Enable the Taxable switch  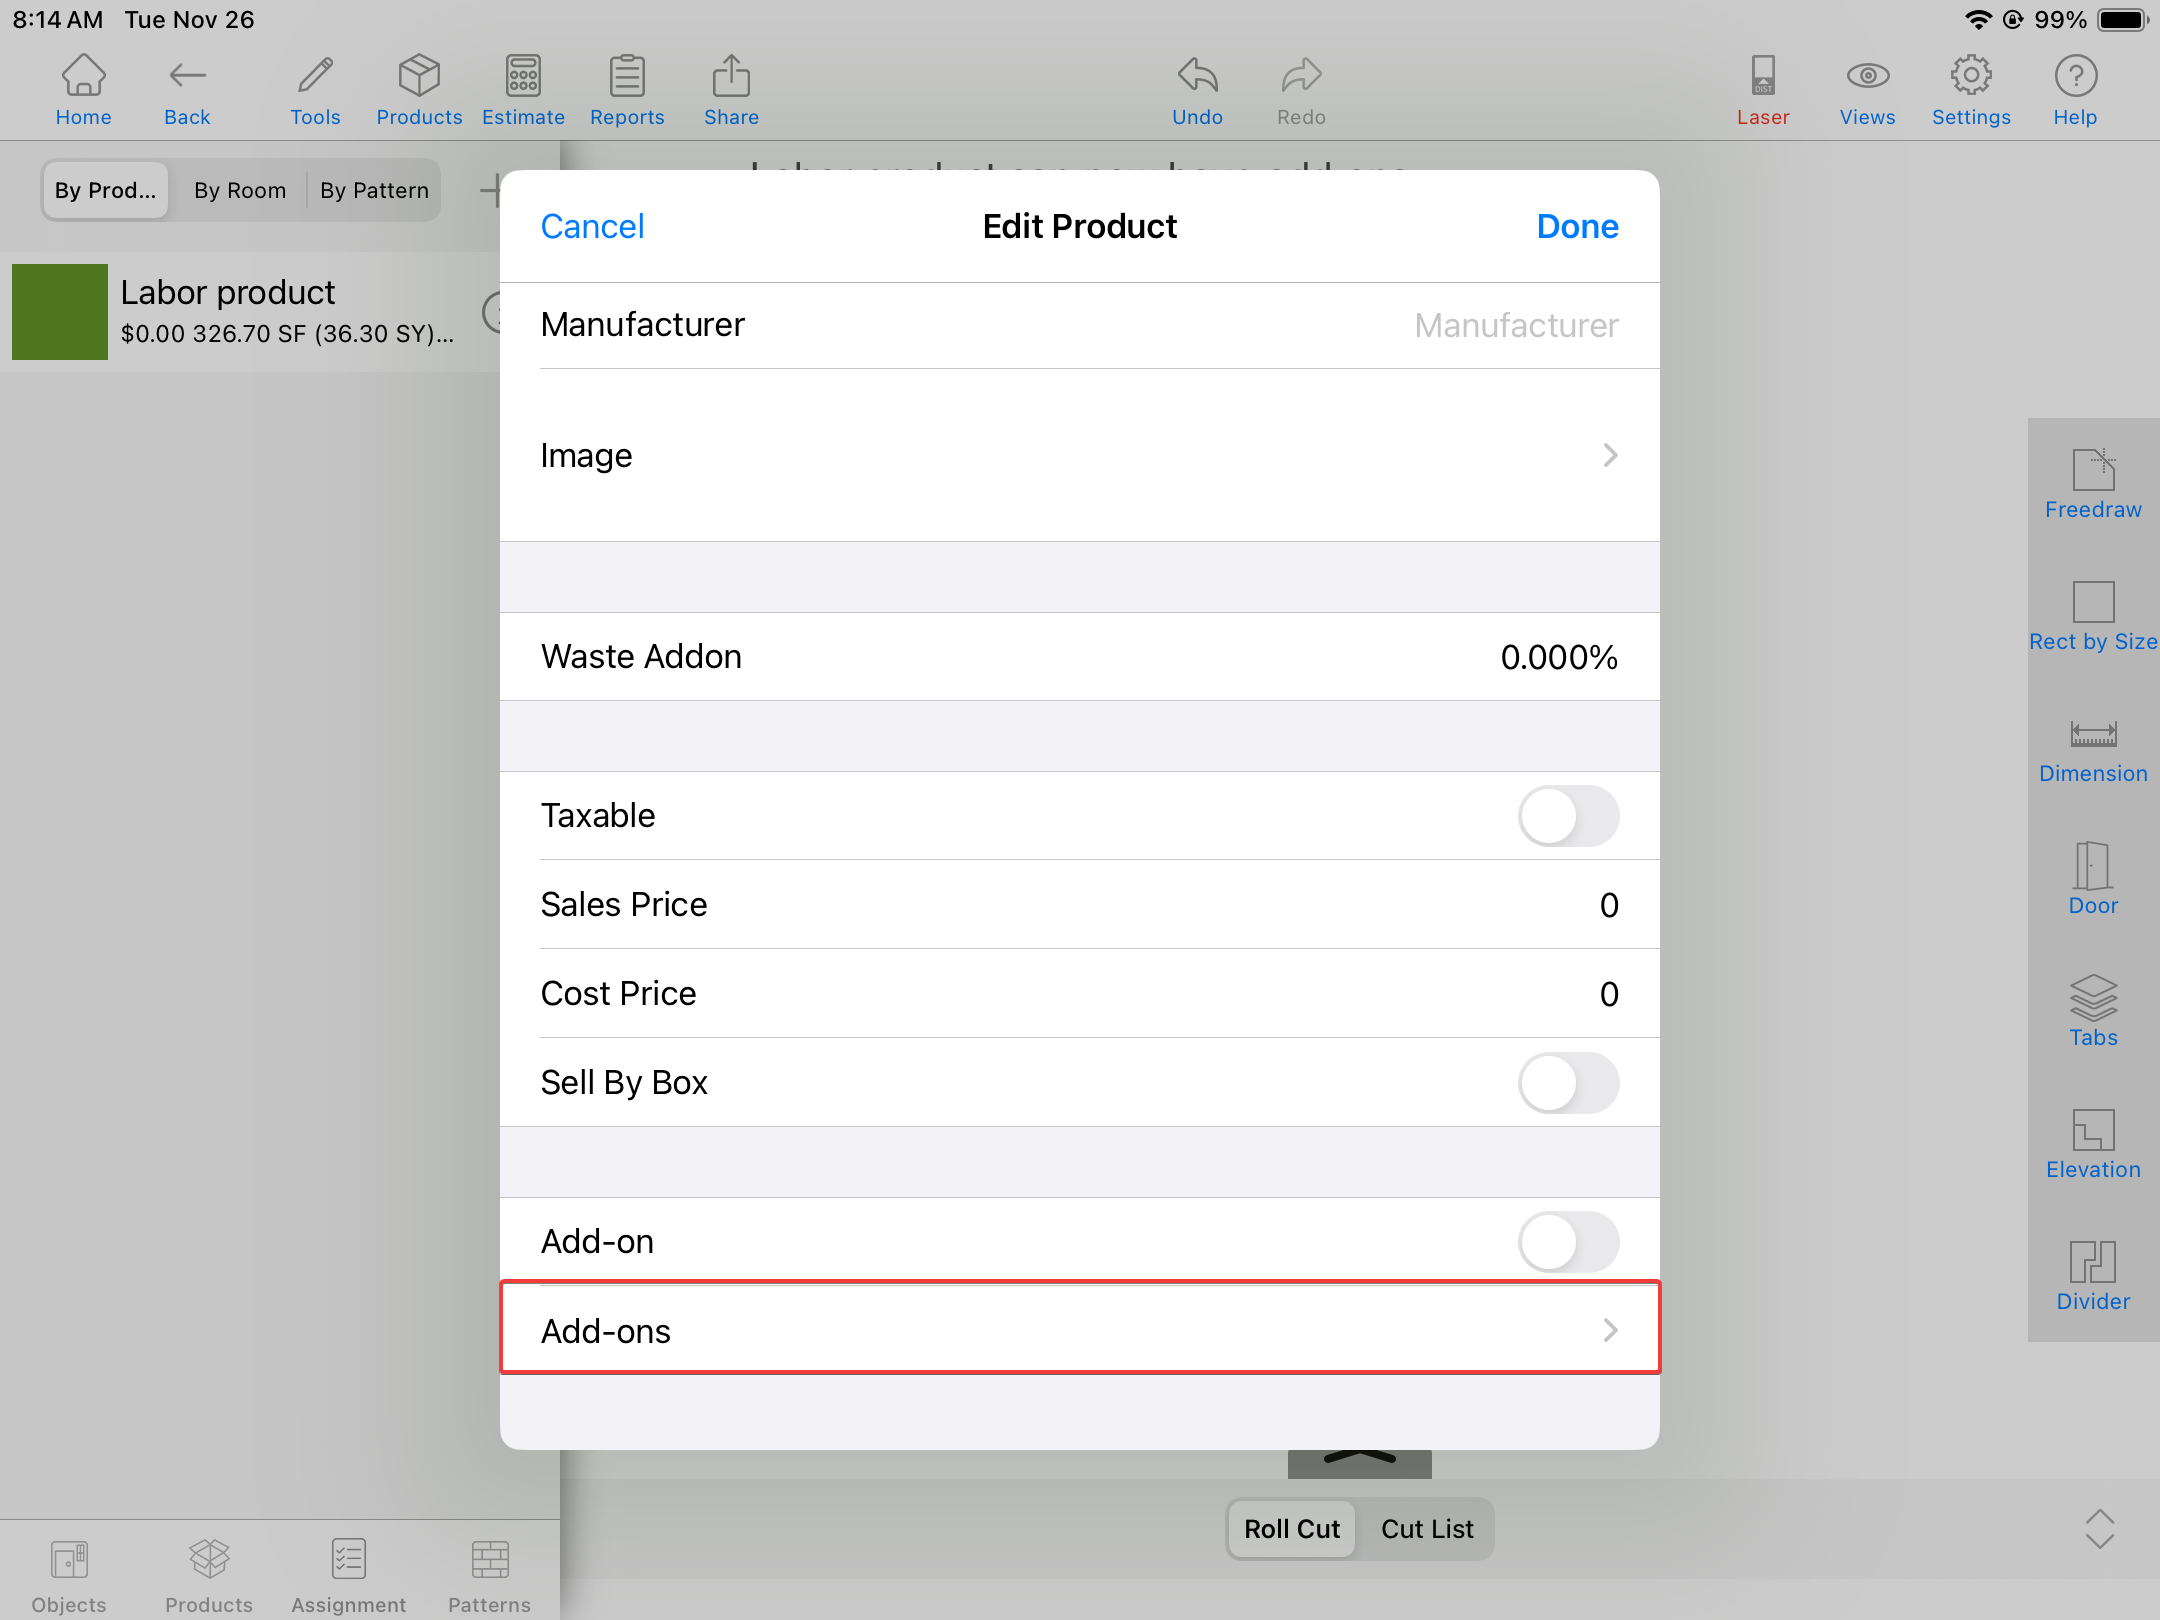[1567, 816]
